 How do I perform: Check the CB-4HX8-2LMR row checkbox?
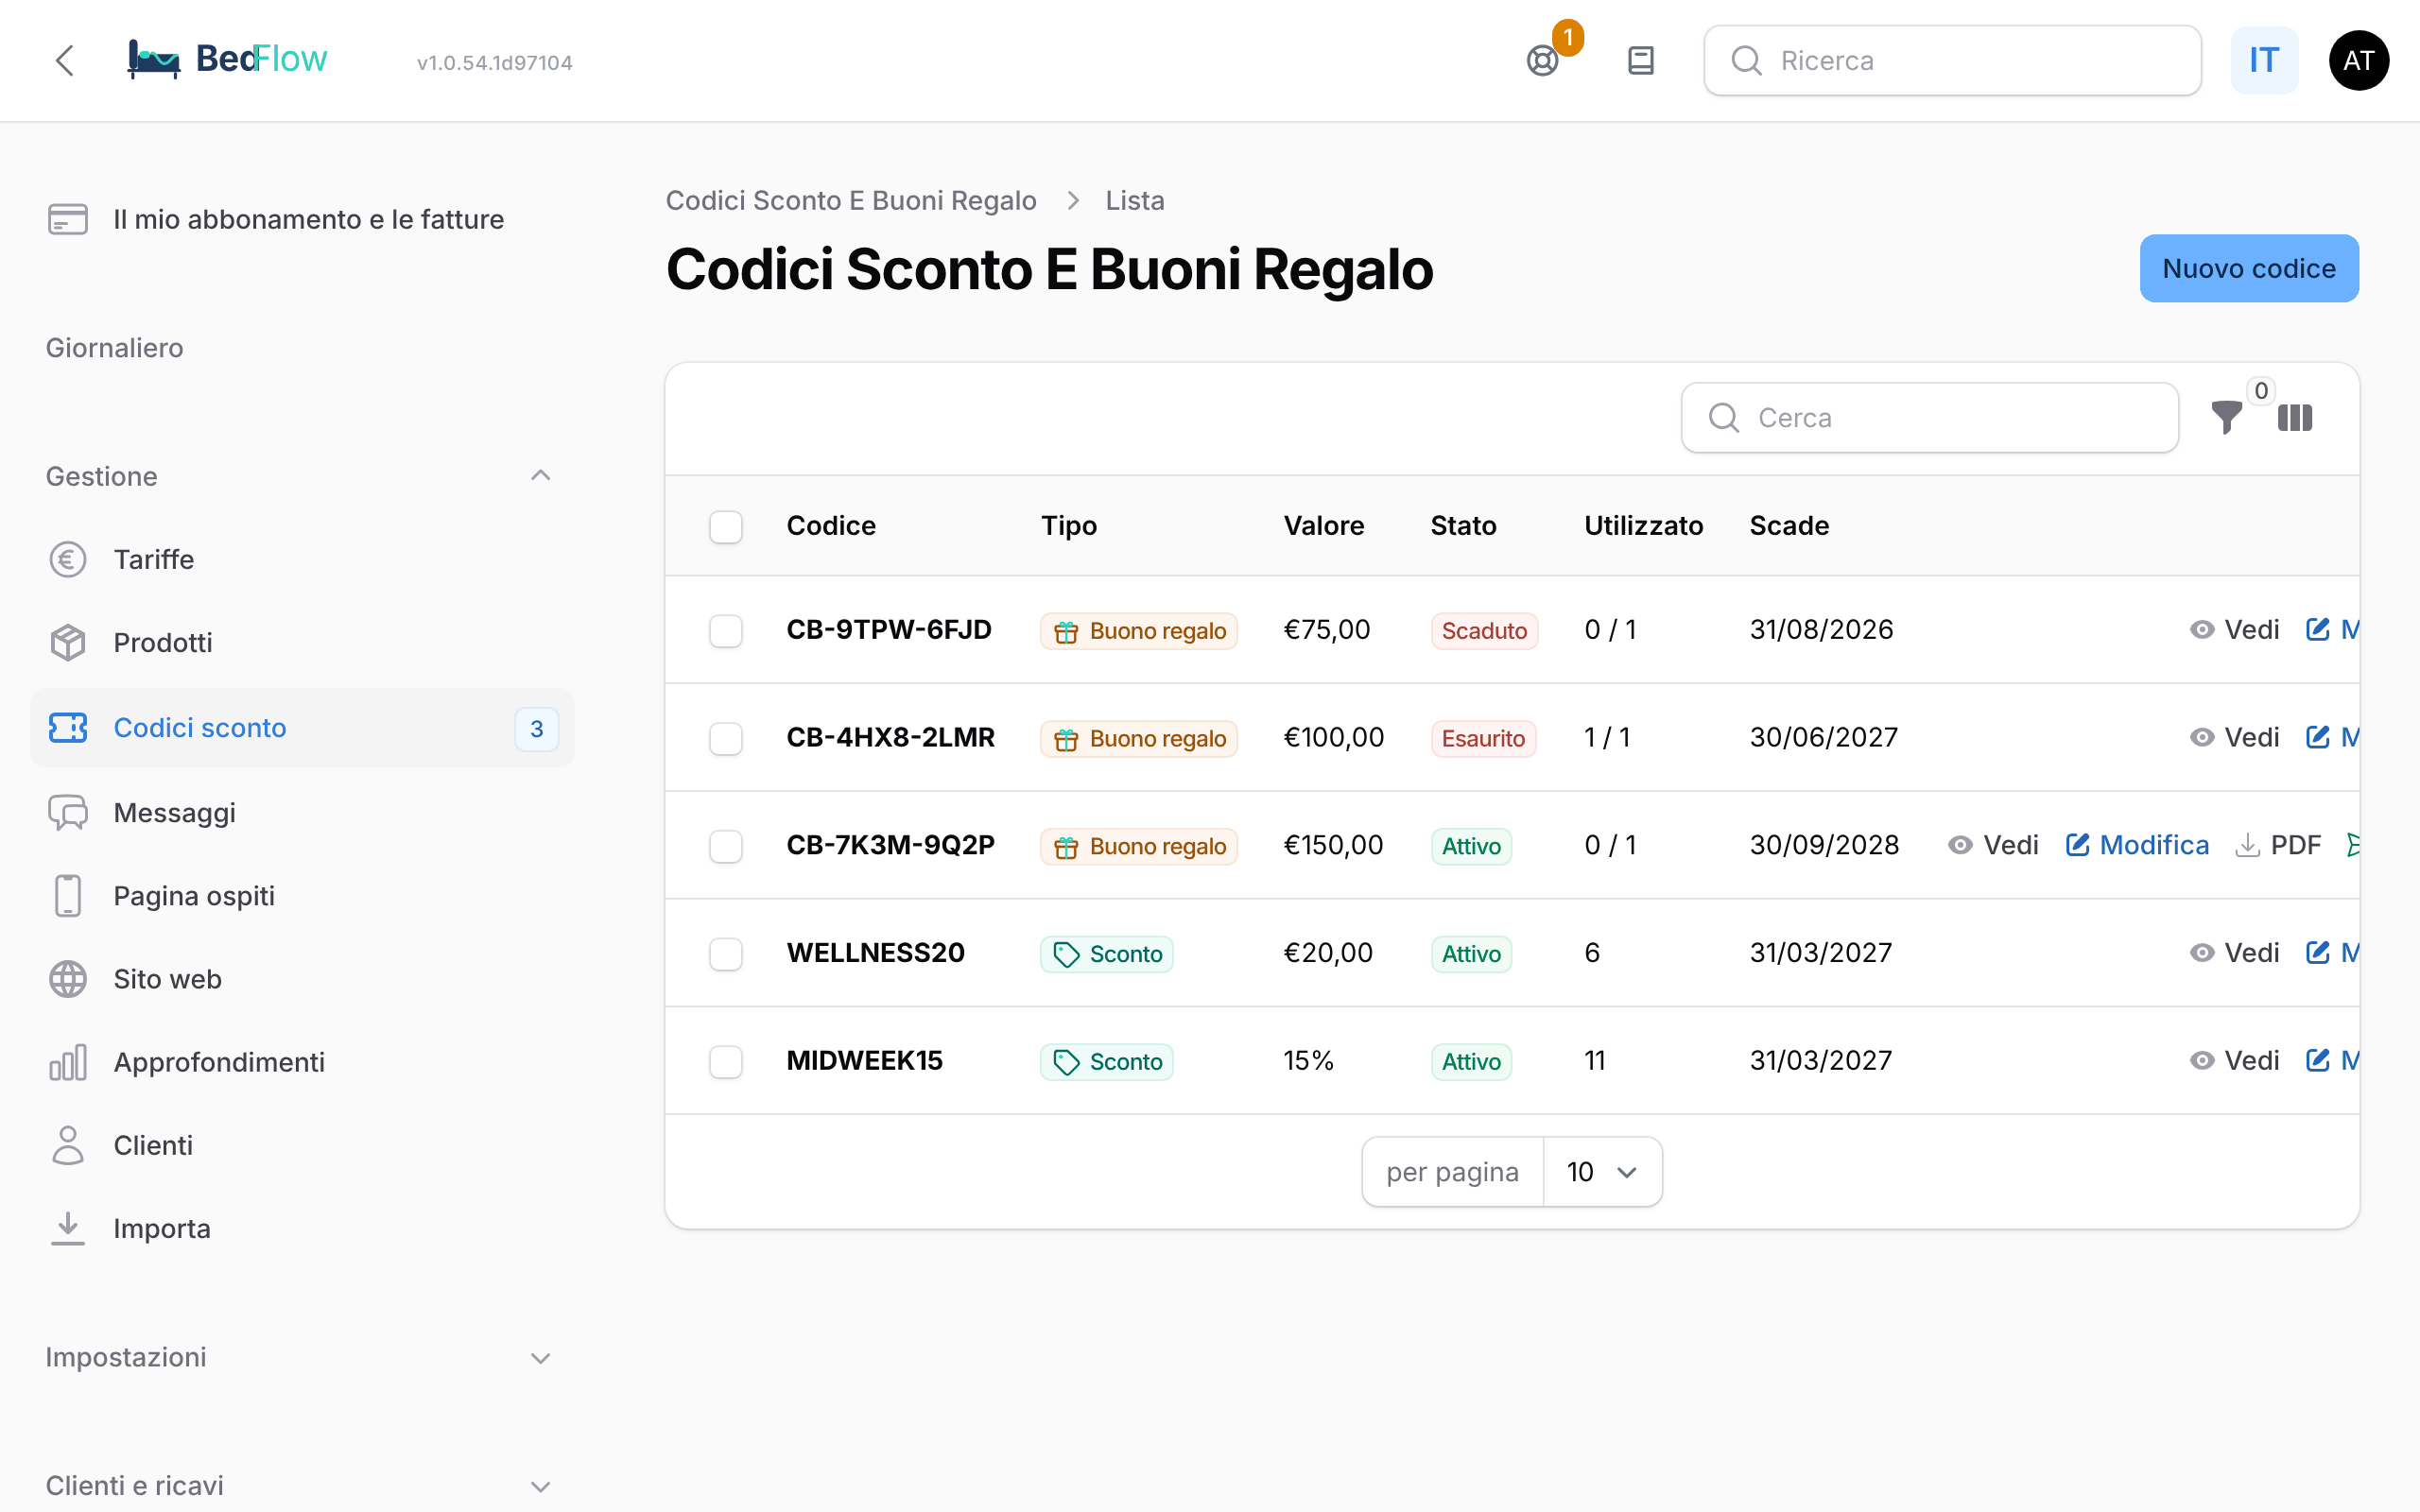coord(726,738)
